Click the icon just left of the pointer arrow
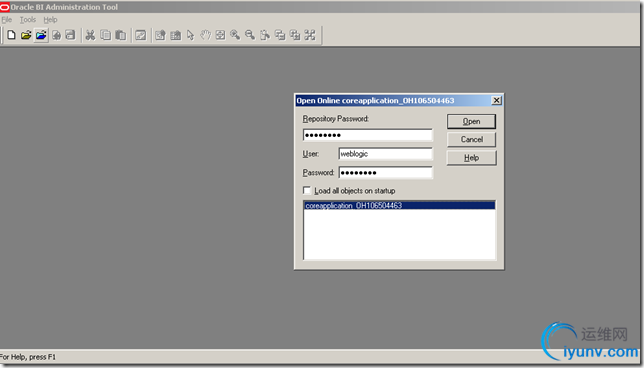The height and width of the screenshot is (368, 644). (175, 35)
